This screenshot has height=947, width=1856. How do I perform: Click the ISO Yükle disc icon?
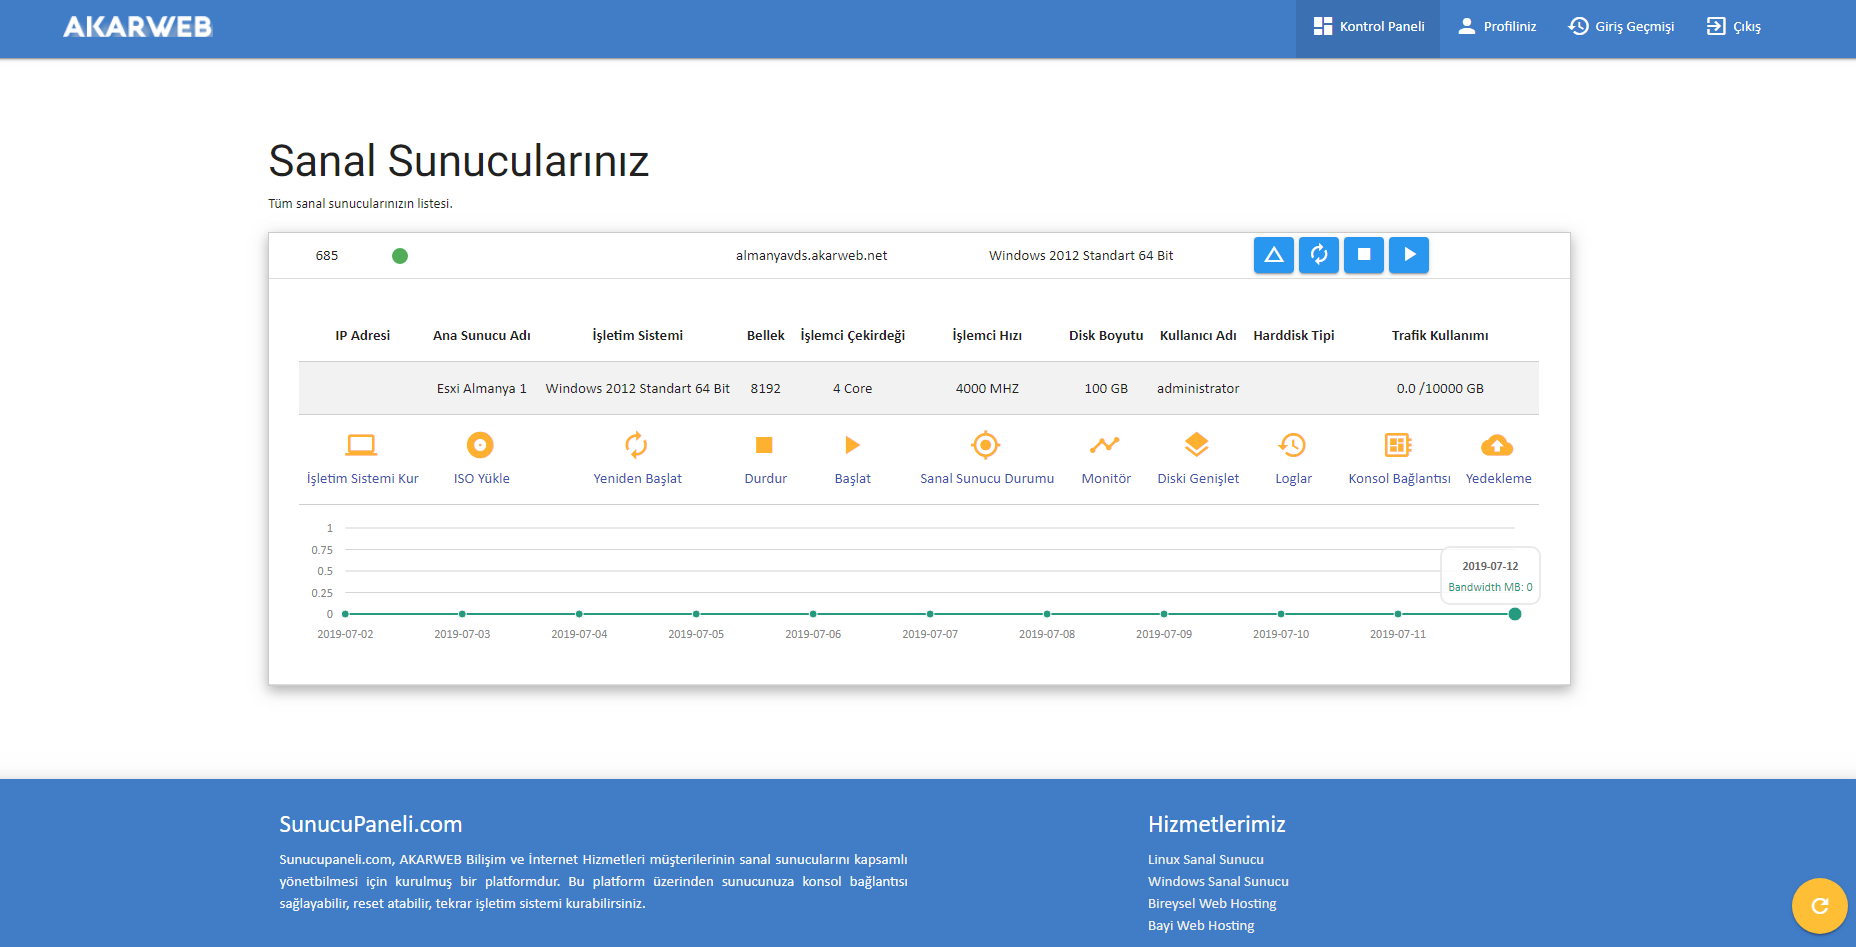tap(480, 445)
